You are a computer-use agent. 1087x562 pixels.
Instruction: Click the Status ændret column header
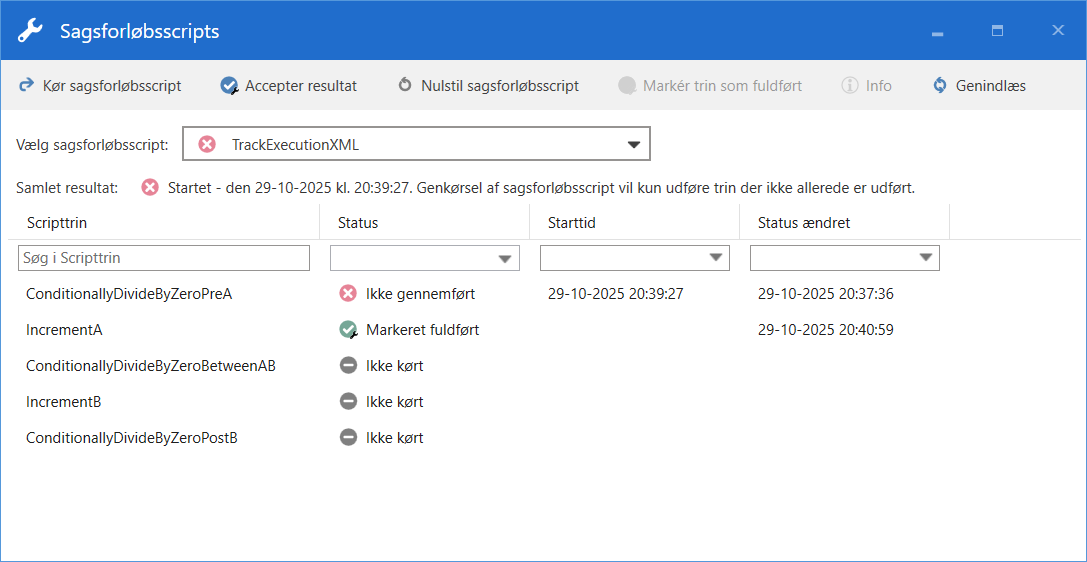(804, 223)
